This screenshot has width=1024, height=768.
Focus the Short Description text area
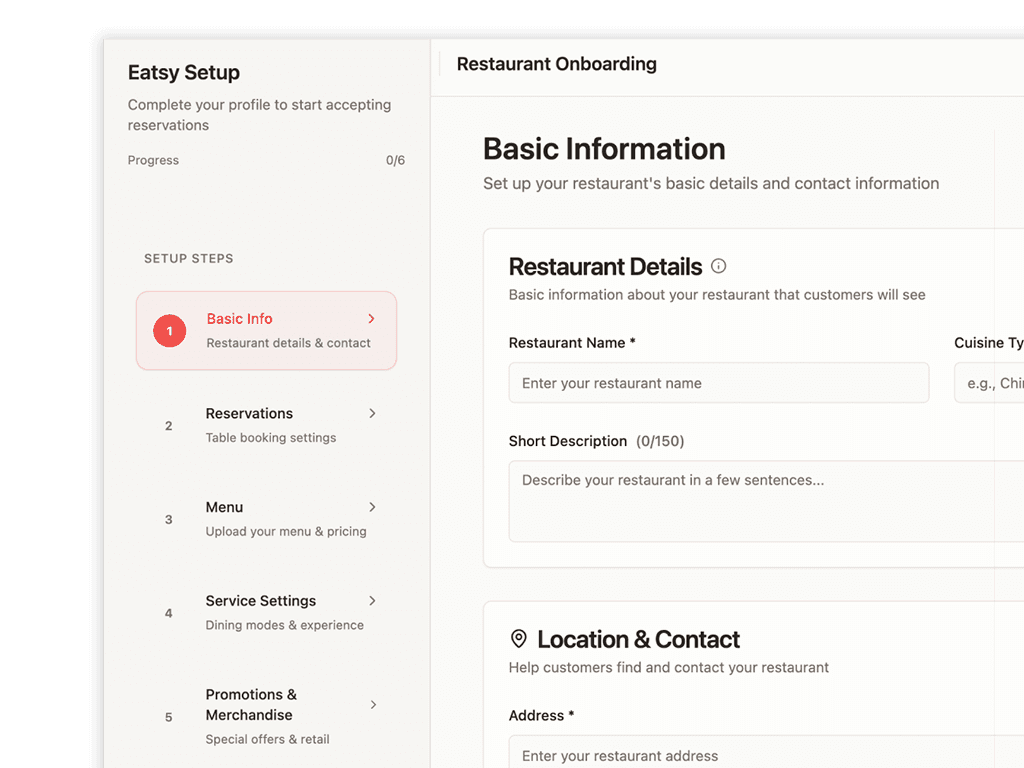pyautogui.click(x=766, y=501)
